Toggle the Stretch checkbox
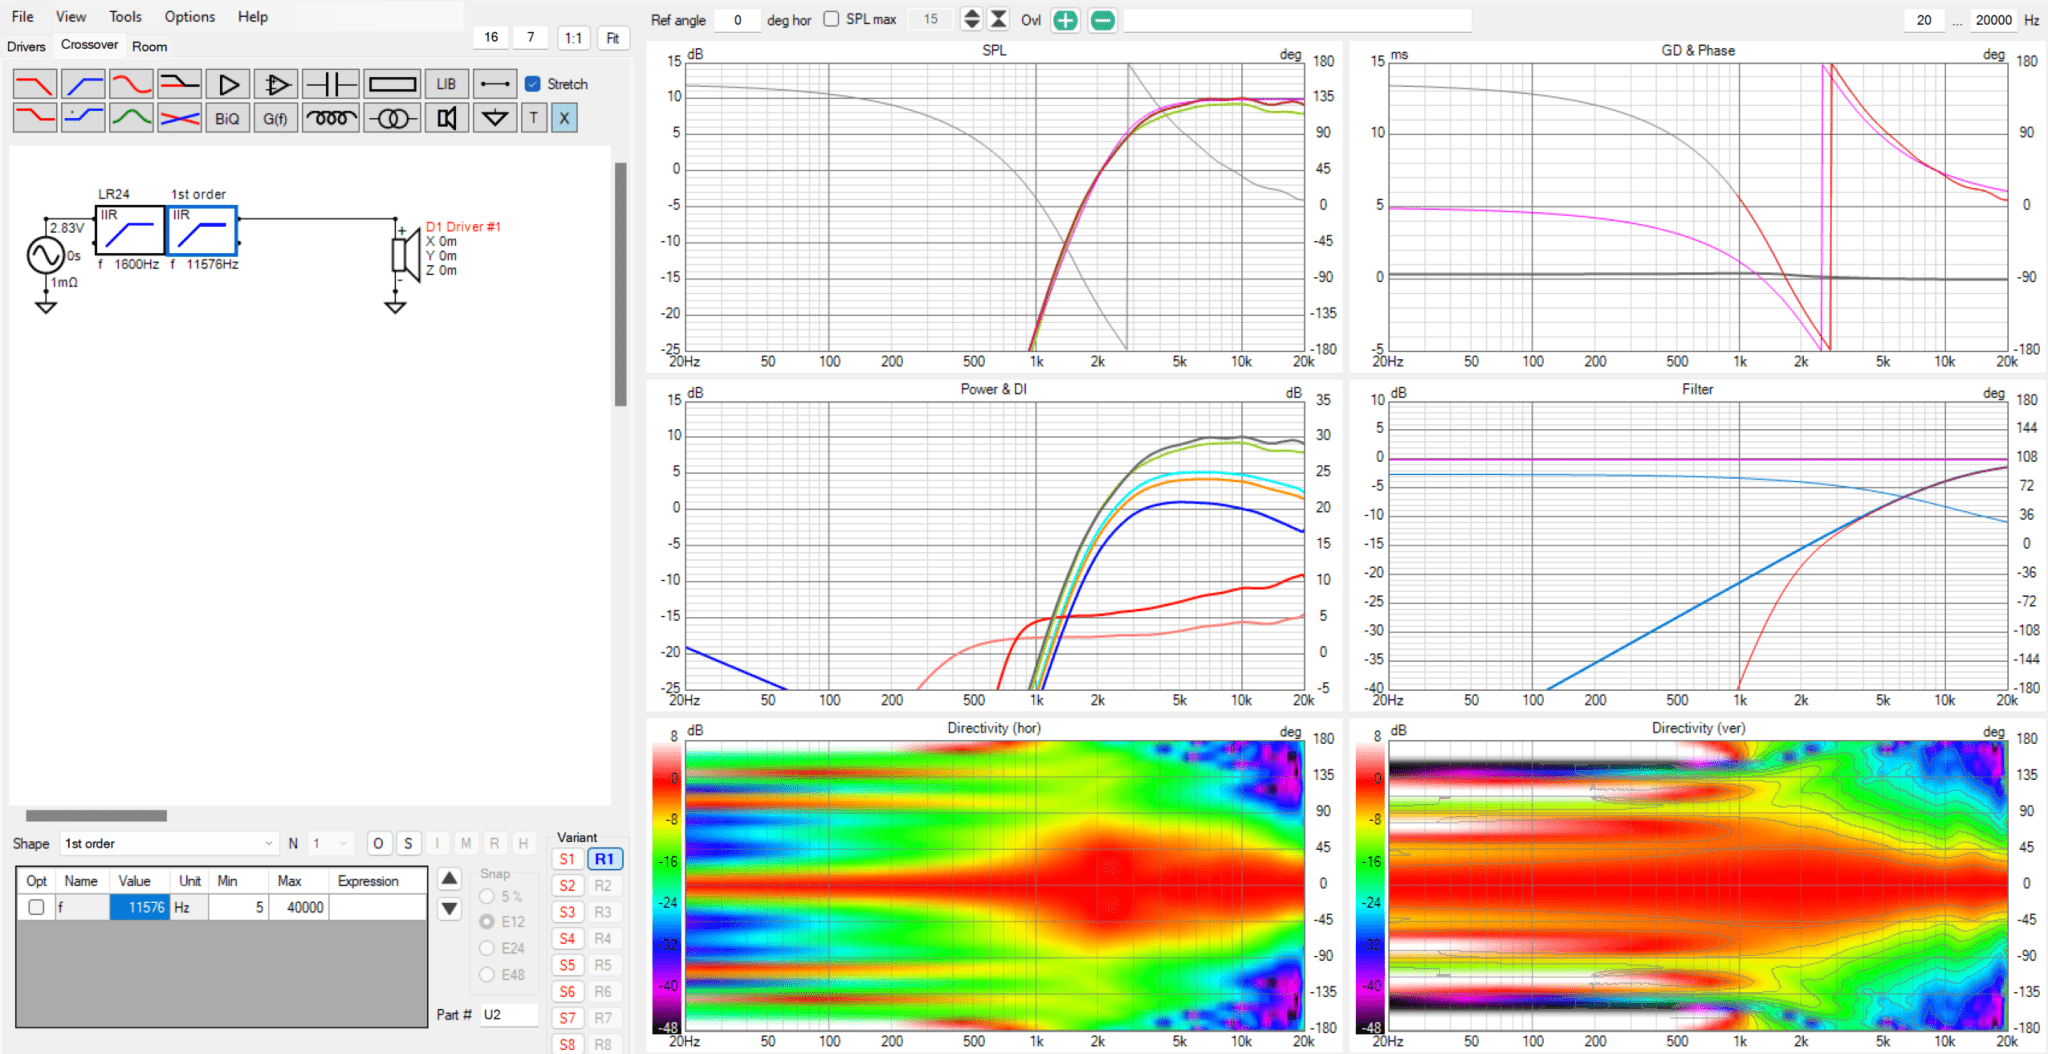 [533, 84]
